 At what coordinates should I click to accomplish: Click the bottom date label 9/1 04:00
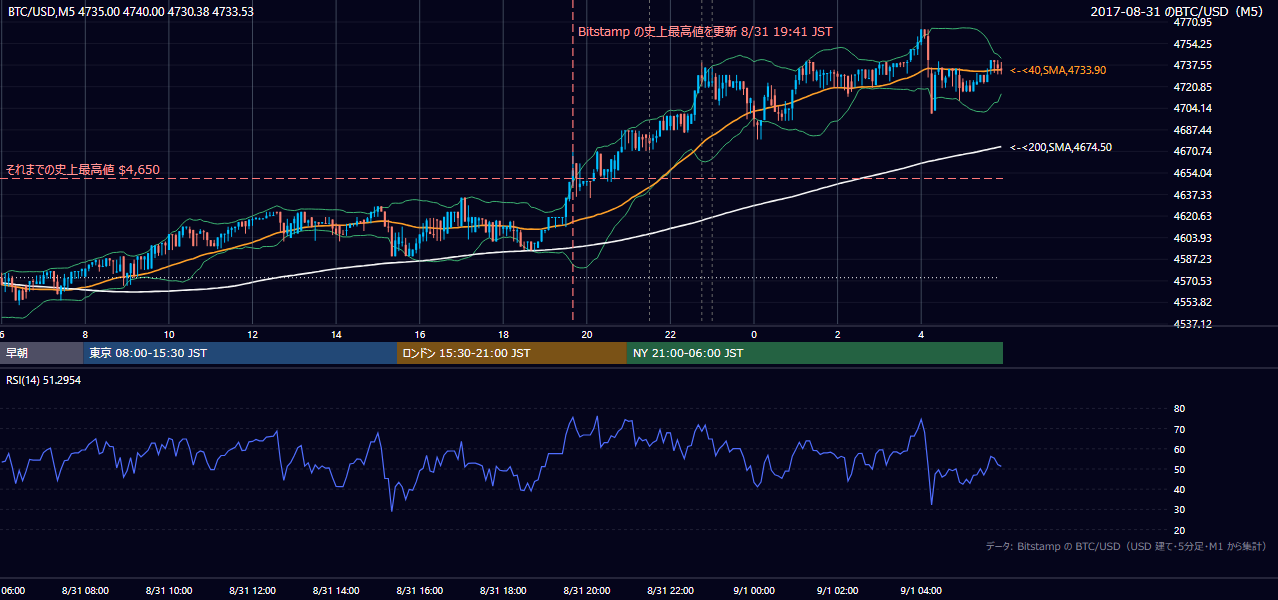(x=921, y=591)
